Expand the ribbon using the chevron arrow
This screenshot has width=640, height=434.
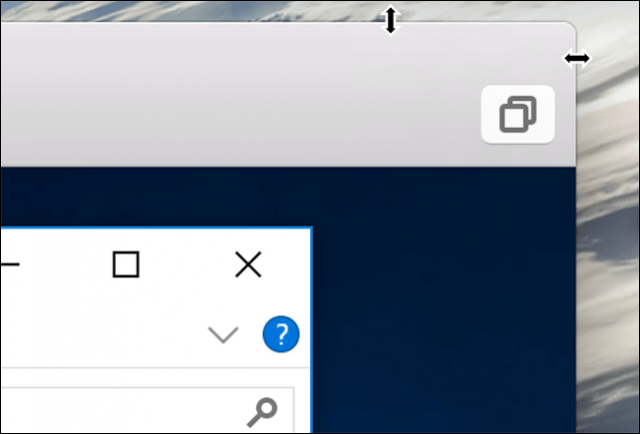[x=223, y=335]
